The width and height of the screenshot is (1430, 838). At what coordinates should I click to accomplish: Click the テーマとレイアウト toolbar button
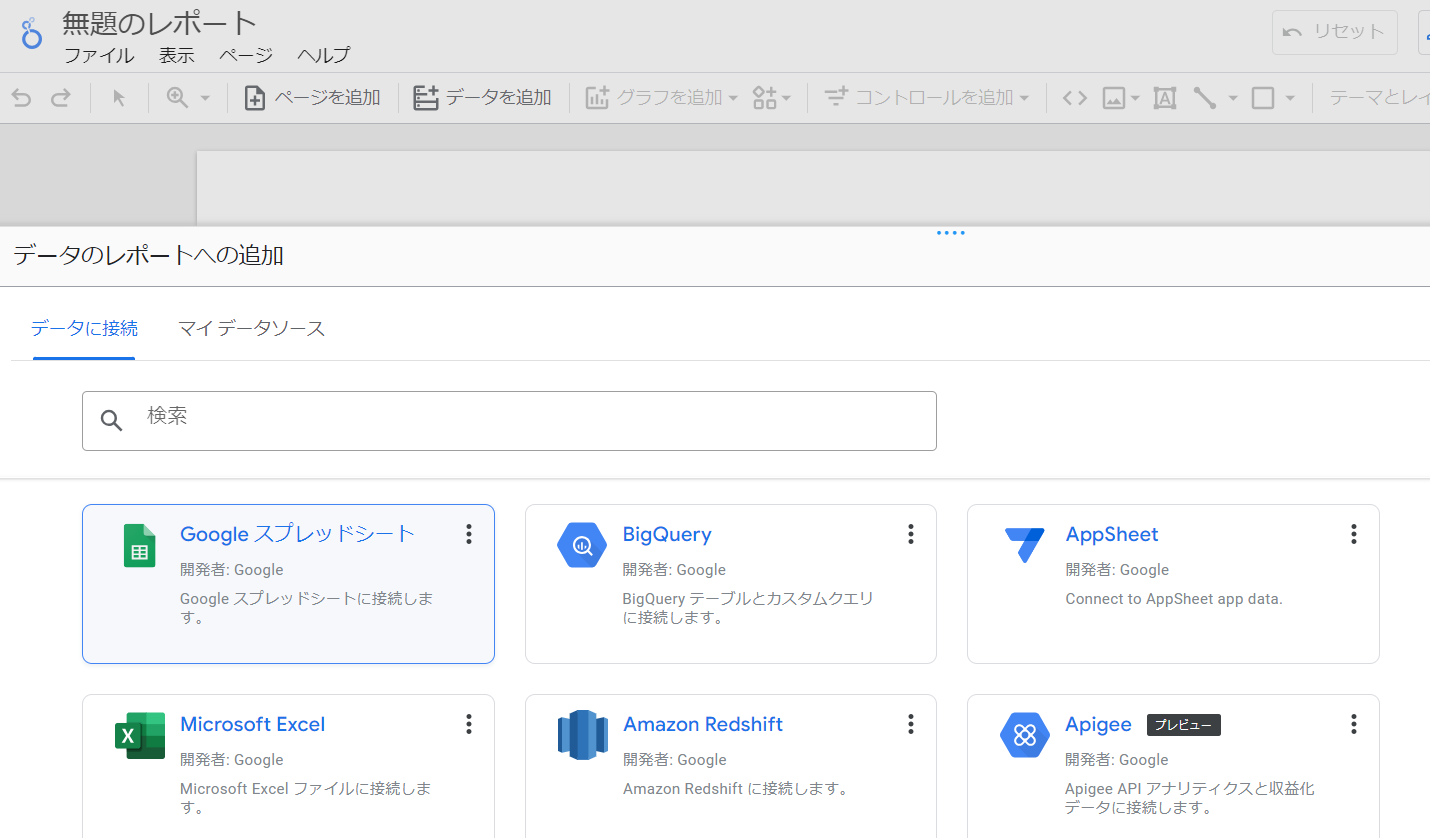(x=1379, y=97)
